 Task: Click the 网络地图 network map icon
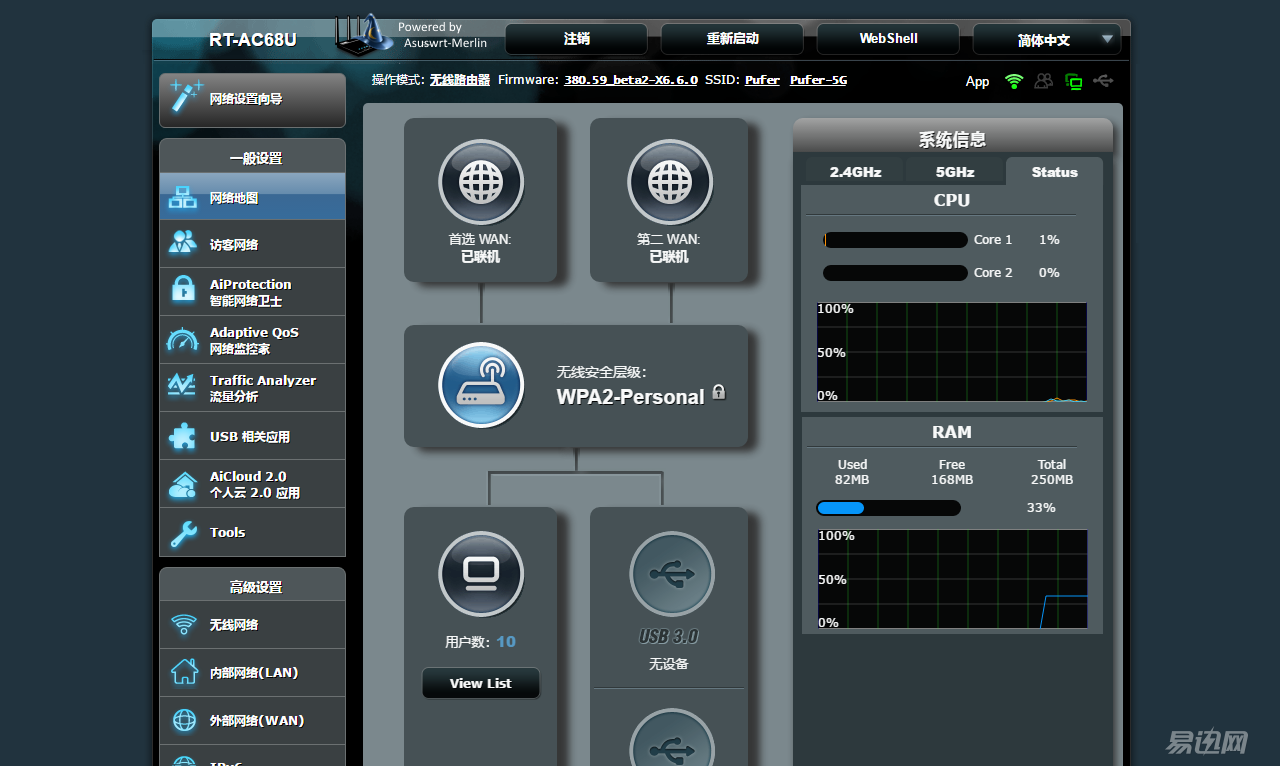point(183,197)
